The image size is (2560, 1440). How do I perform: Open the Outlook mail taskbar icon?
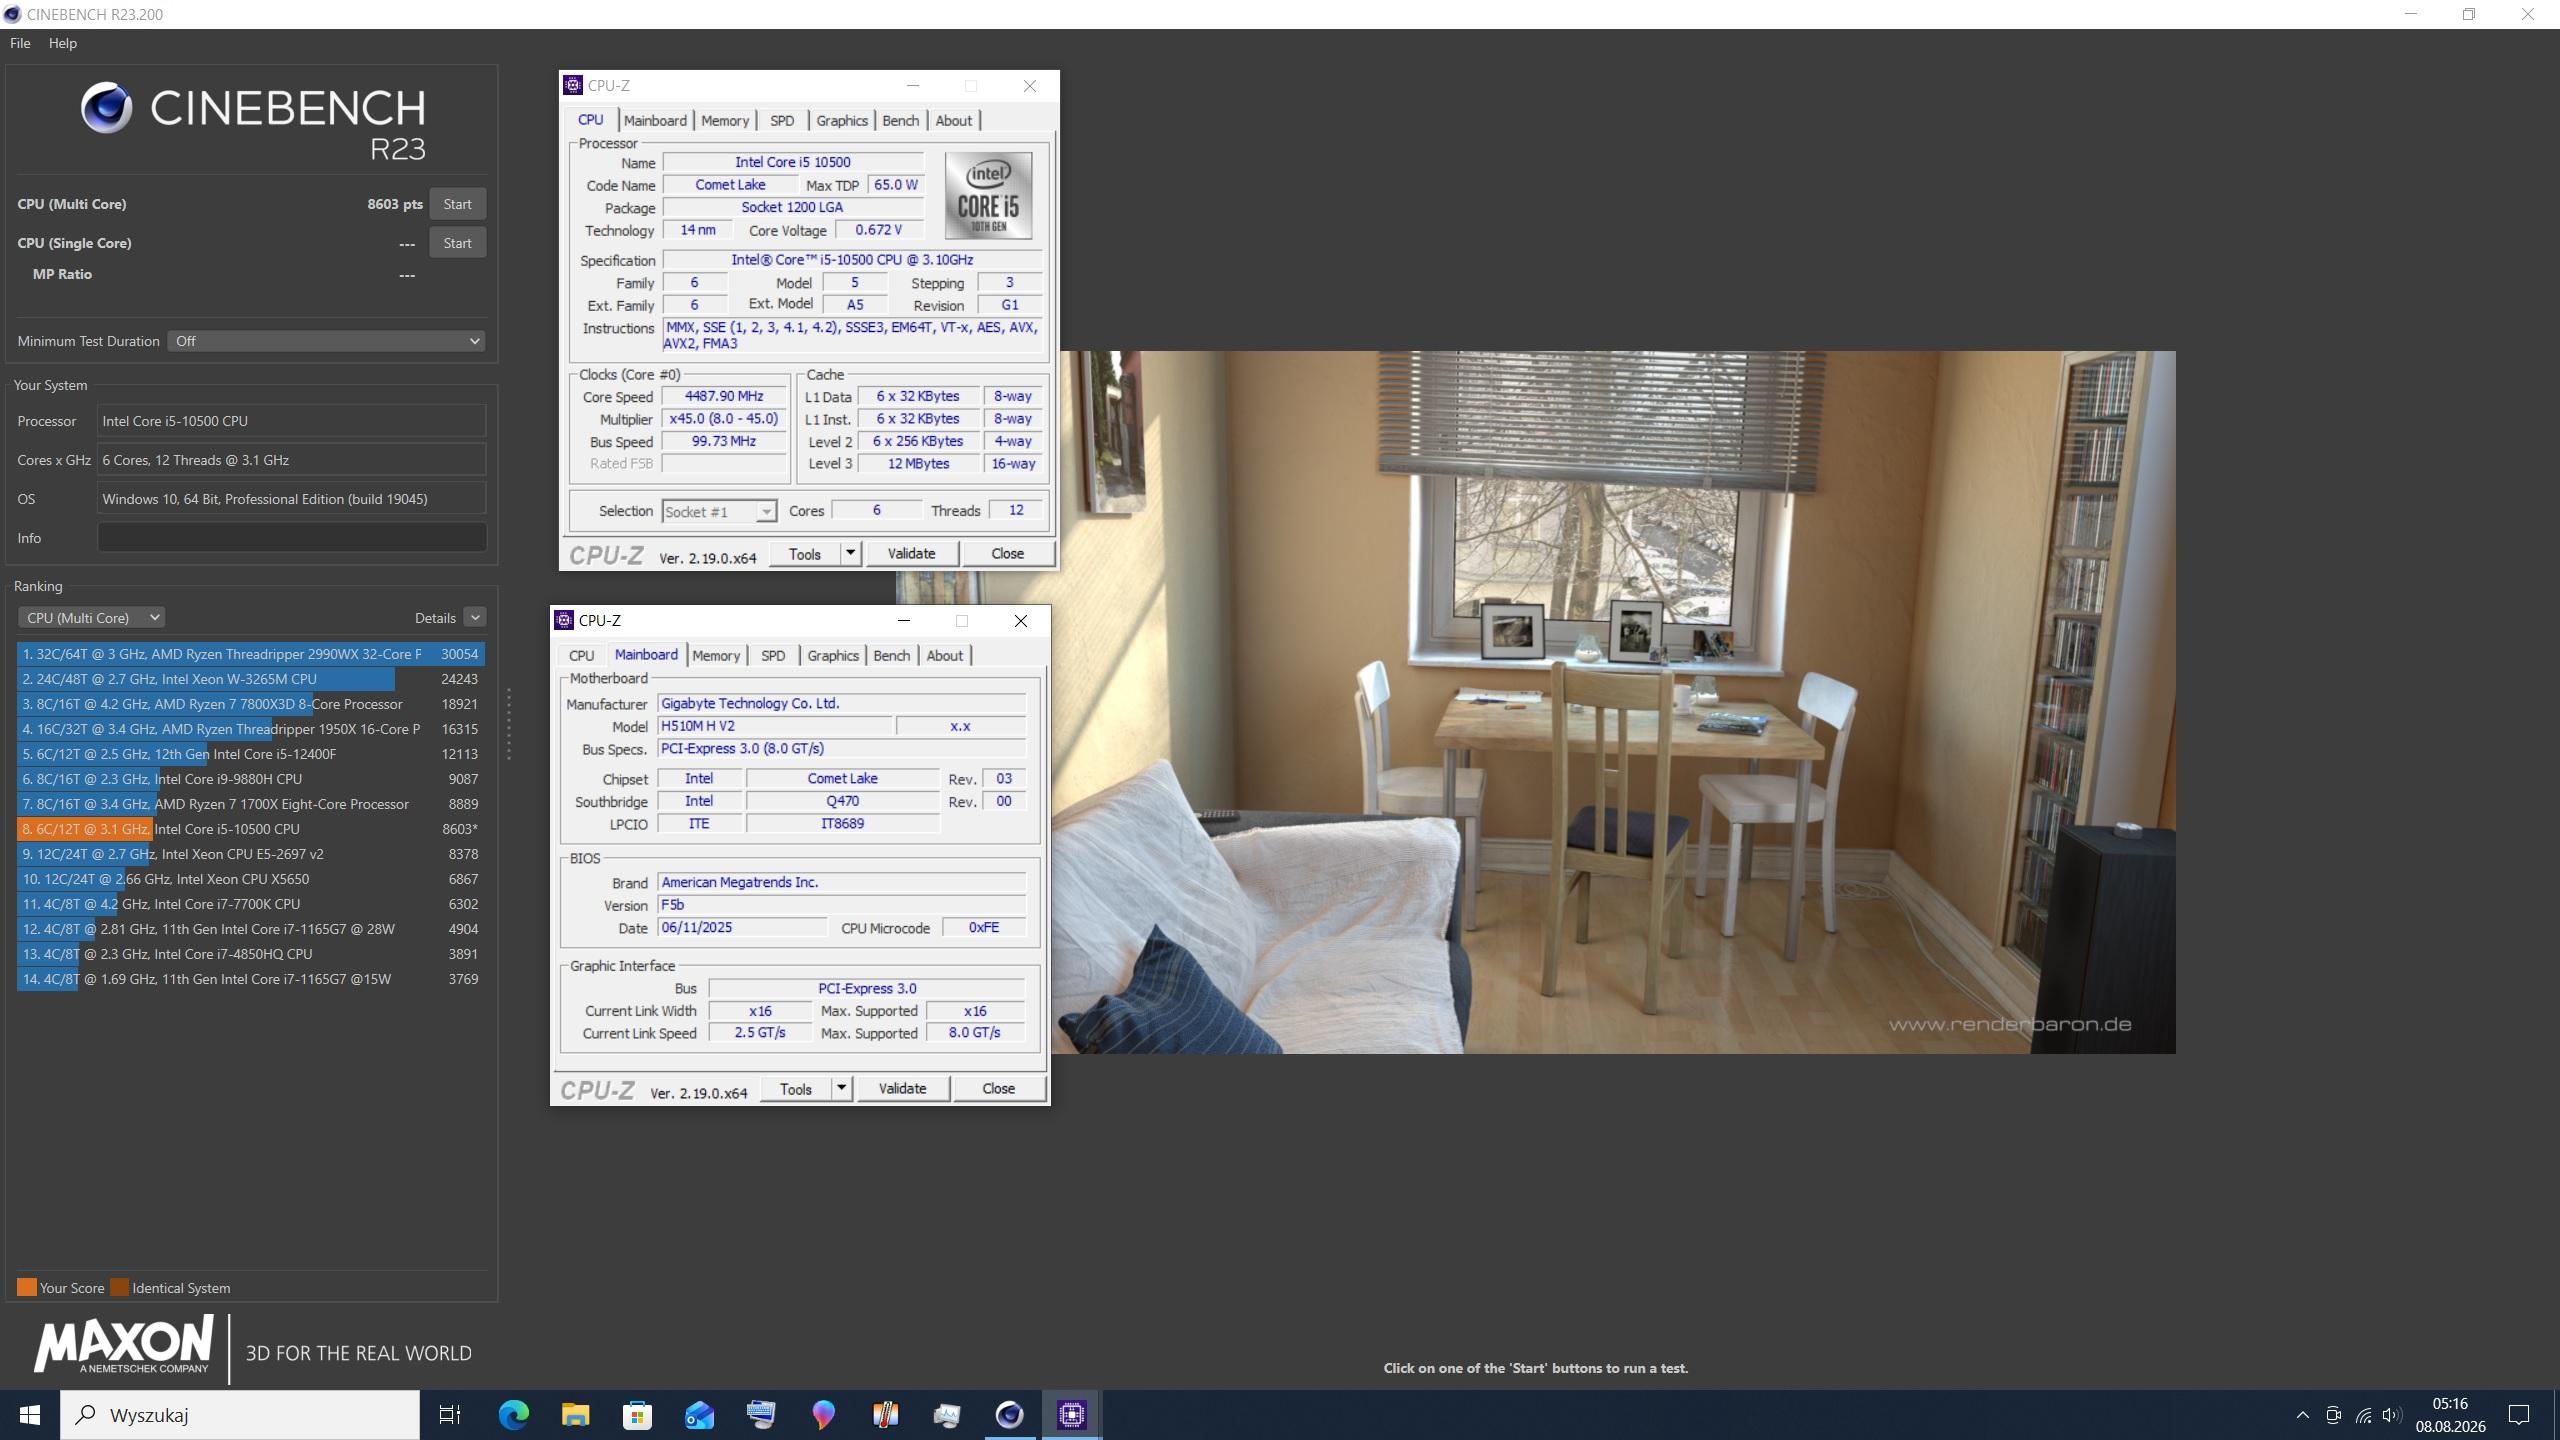(x=699, y=1415)
